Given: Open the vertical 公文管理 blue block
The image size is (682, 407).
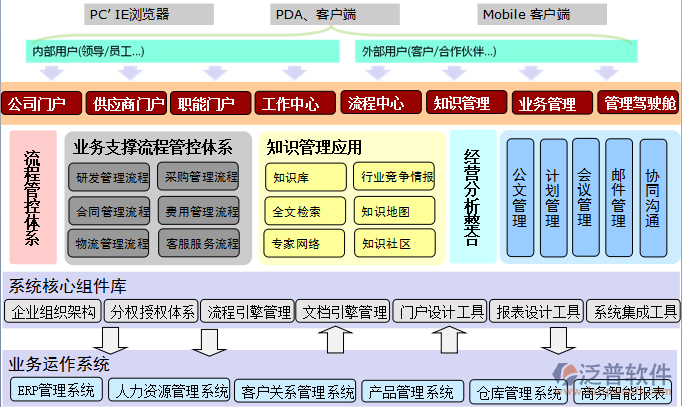Looking at the screenshot, I should pyautogui.click(x=519, y=198).
